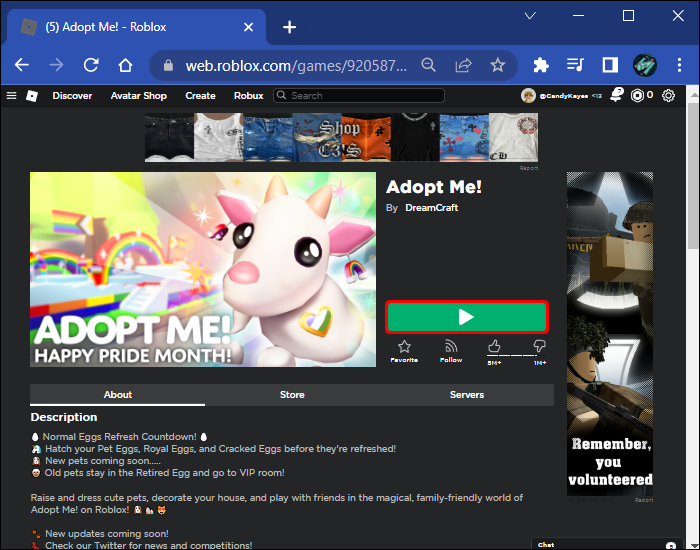
Task: Toggle Follow for Adopt Me!
Action: pos(451,347)
